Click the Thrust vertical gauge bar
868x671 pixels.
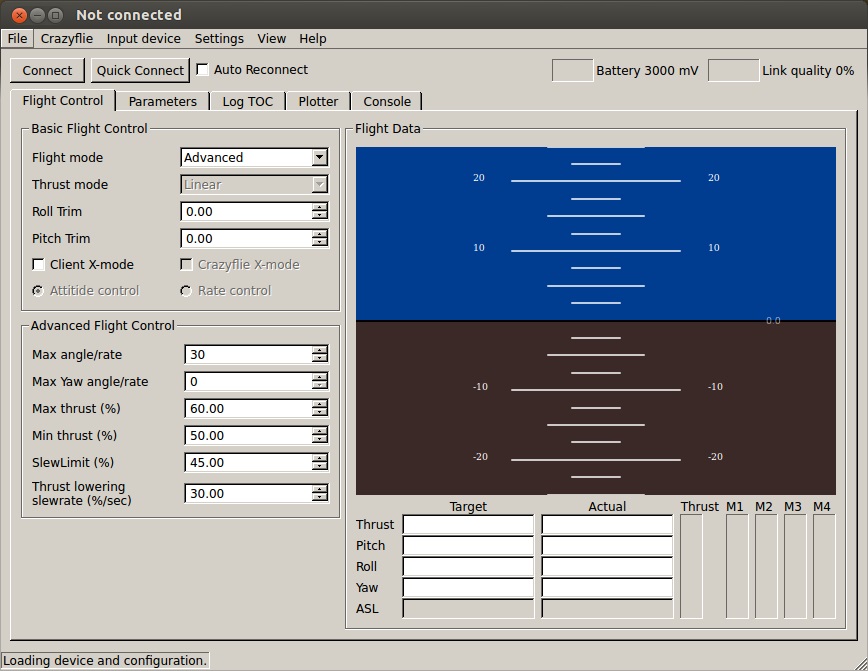[691, 566]
